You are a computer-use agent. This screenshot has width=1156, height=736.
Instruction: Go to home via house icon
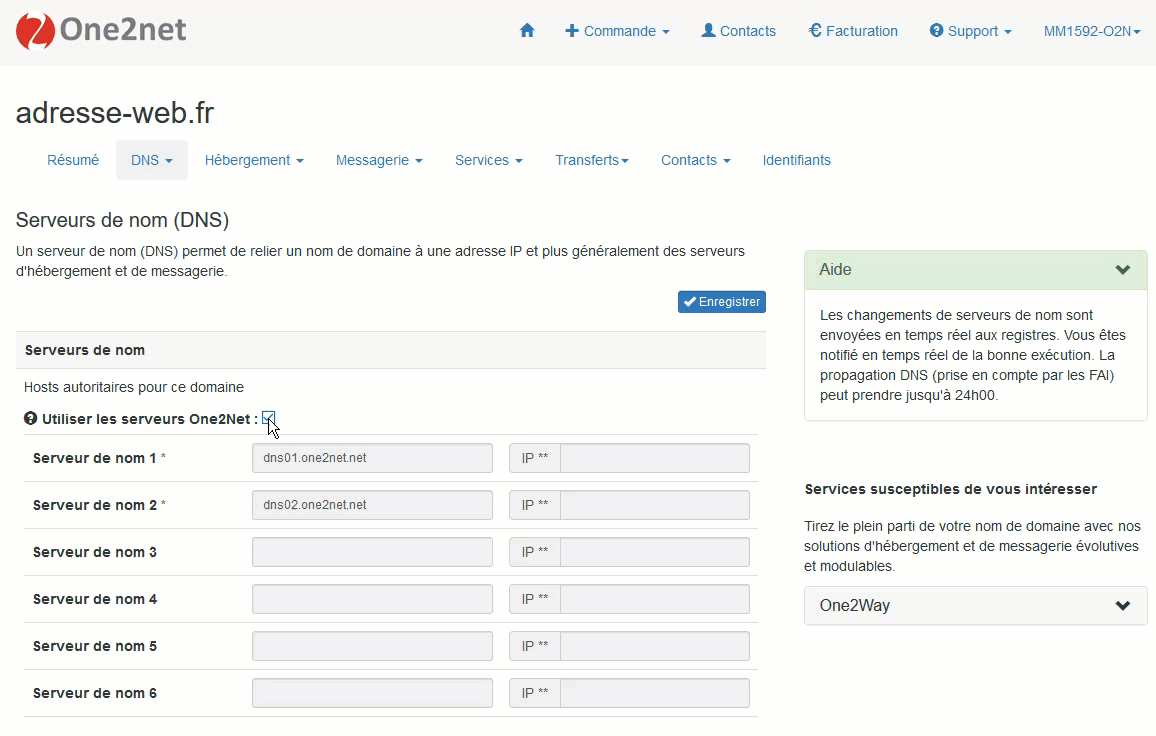pyautogui.click(x=527, y=31)
